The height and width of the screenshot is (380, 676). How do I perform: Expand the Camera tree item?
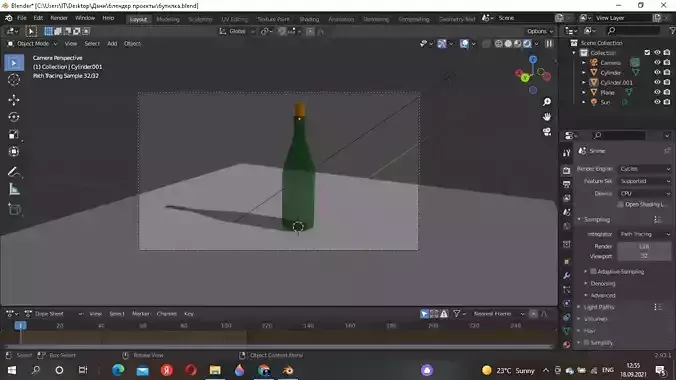pyautogui.click(x=584, y=63)
